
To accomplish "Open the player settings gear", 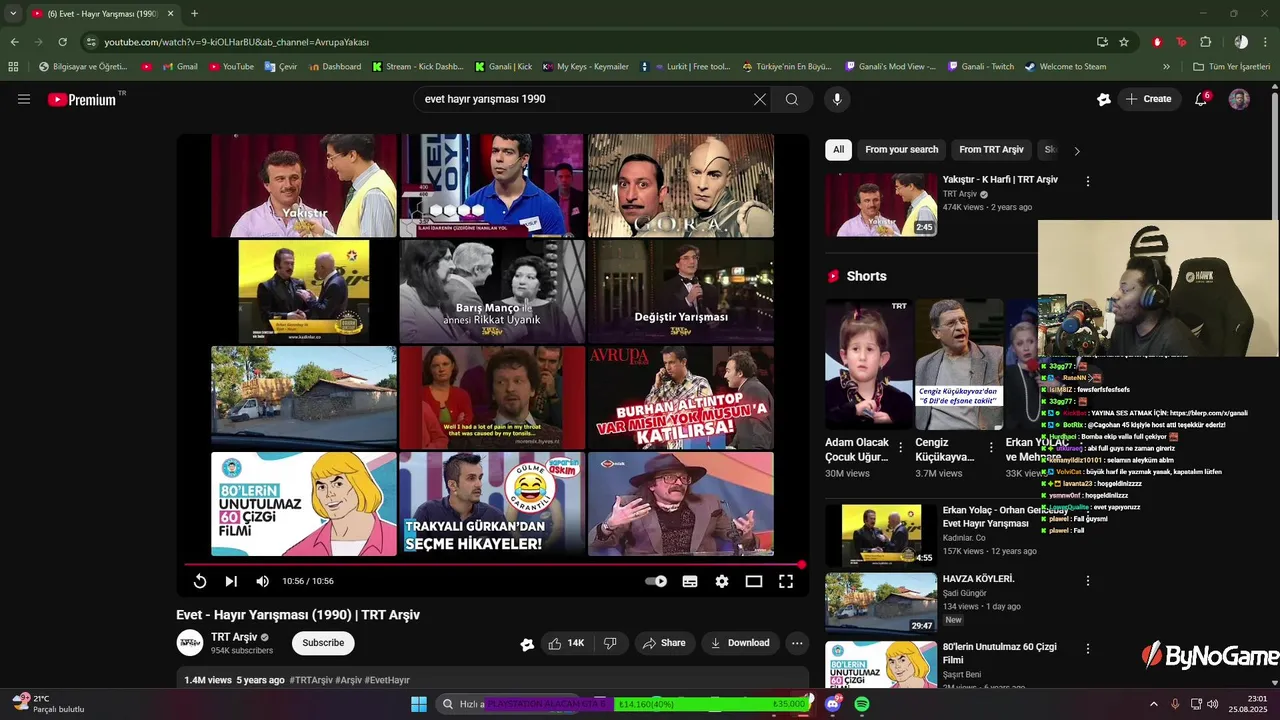I will click(722, 581).
